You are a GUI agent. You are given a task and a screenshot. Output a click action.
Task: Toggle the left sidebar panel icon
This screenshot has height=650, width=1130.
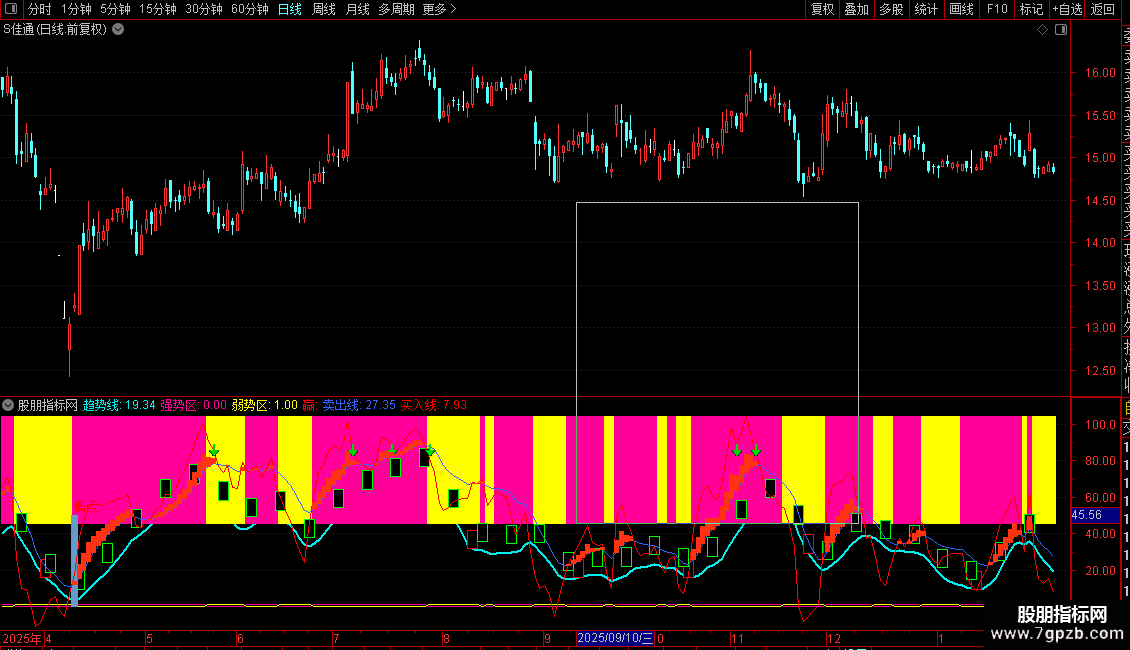(11, 9)
